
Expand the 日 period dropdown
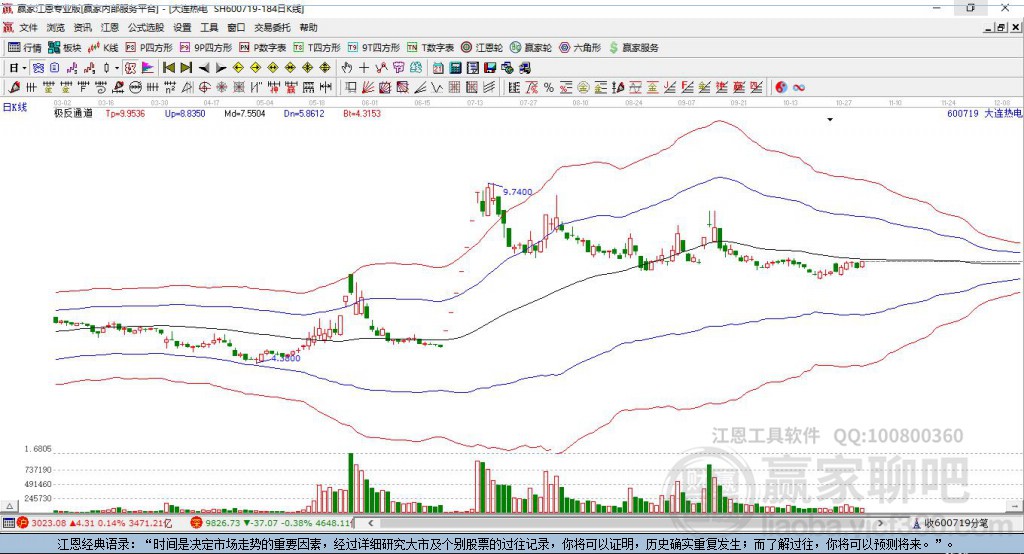click(x=24, y=68)
